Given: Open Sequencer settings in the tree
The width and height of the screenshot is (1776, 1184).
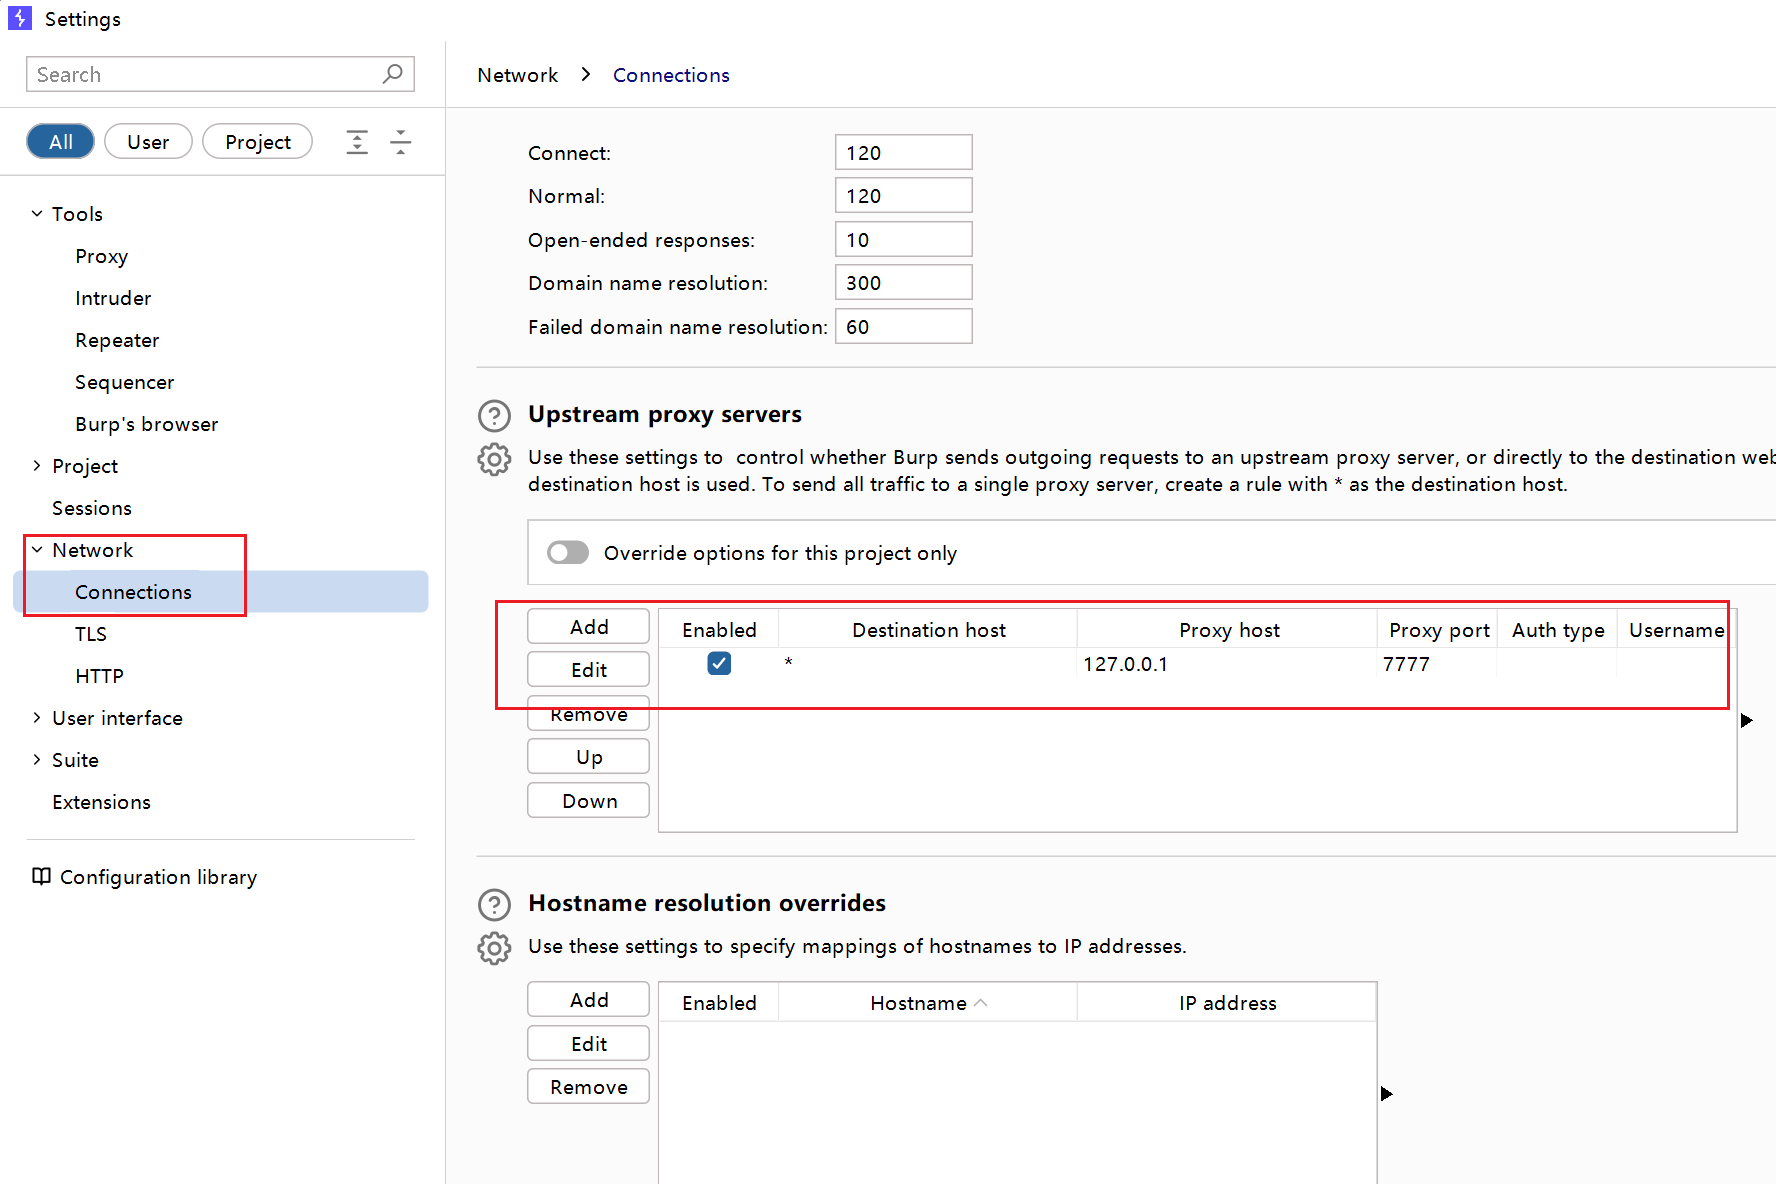Looking at the screenshot, I should tap(124, 382).
